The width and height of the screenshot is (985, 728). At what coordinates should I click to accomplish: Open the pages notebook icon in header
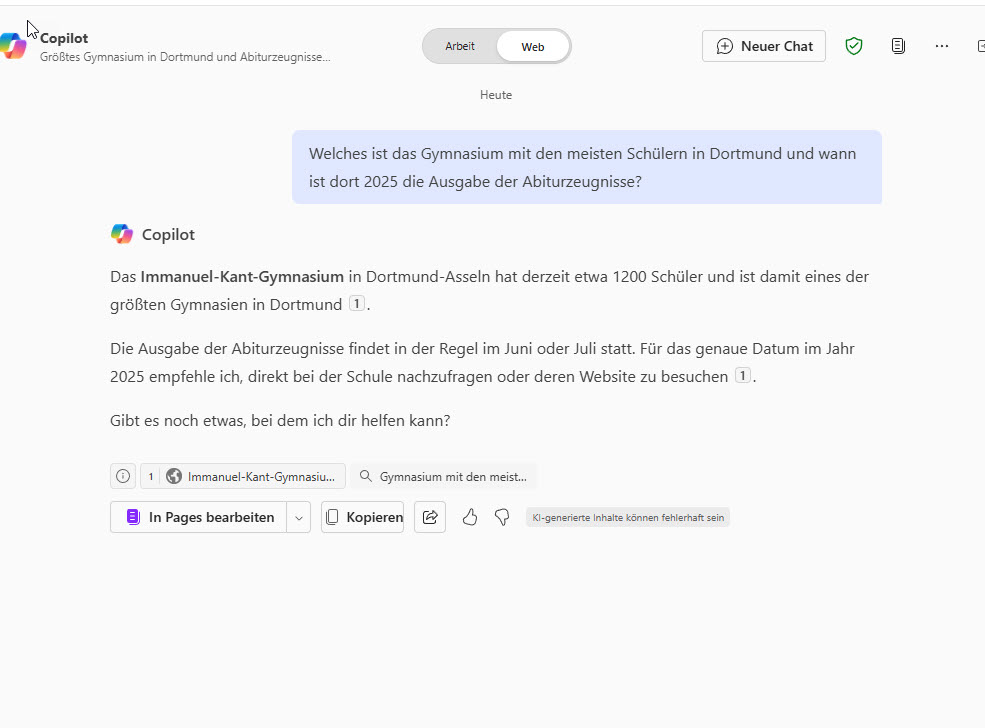pos(898,46)
